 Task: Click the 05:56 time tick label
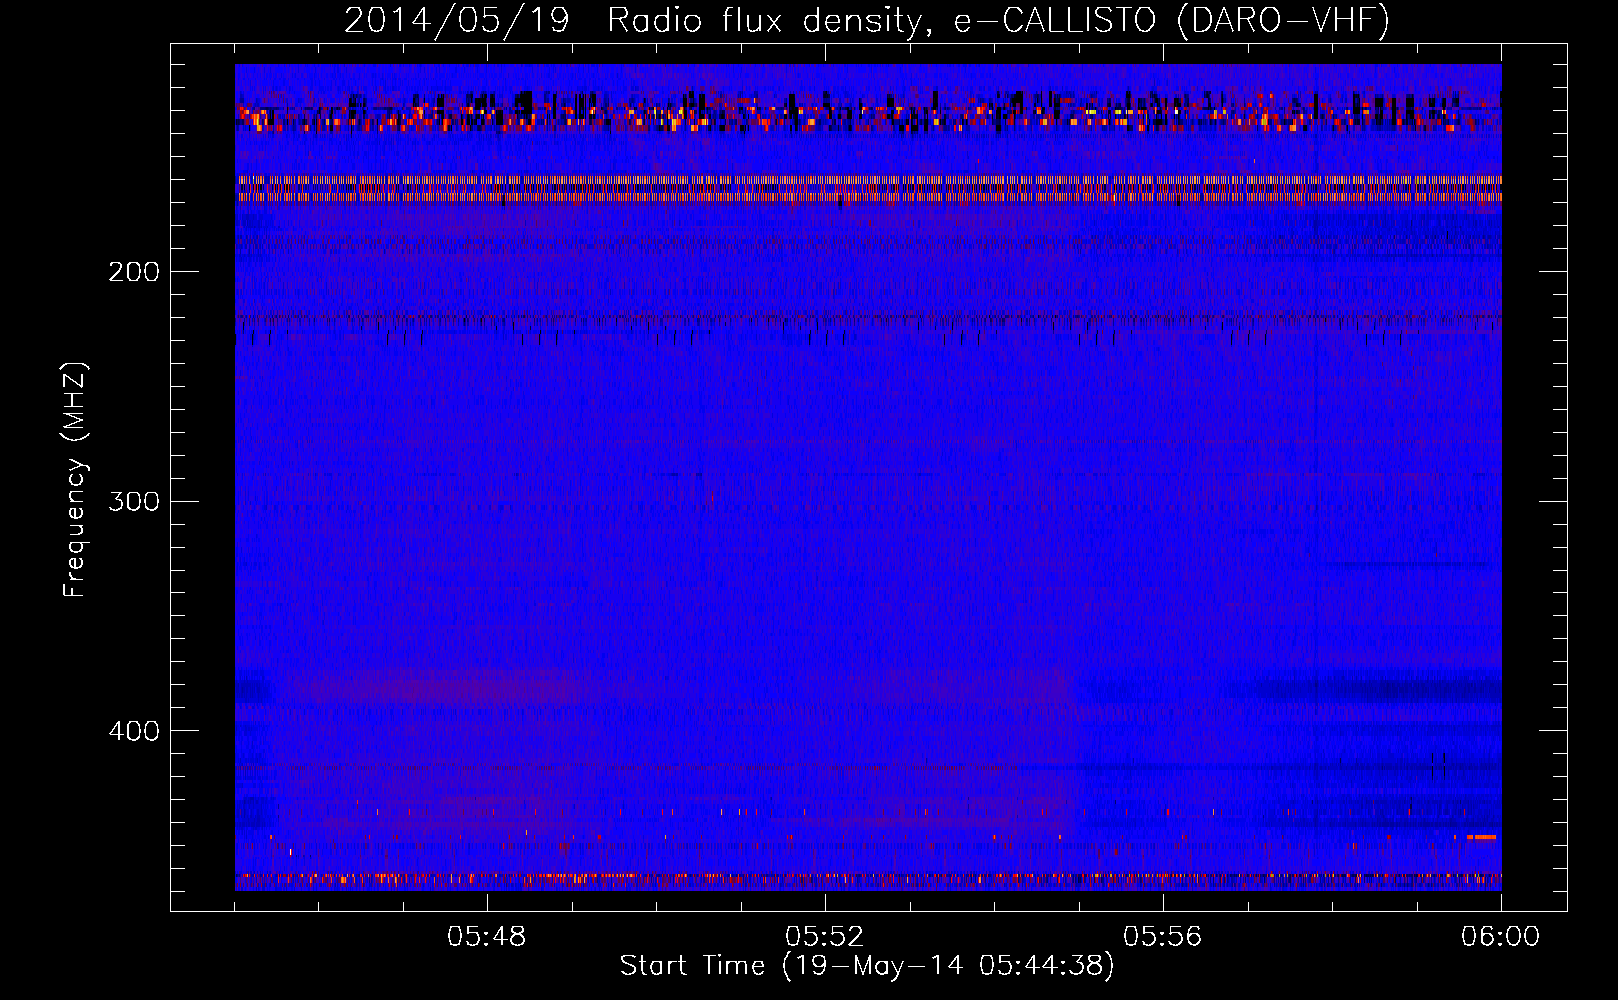tap(1163, 937)
